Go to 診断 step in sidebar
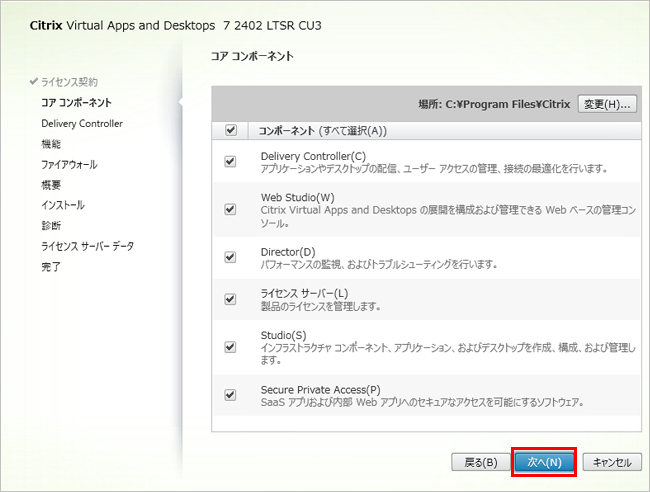Viewport: 650px width, 492px height. click(x=51, y=226)
